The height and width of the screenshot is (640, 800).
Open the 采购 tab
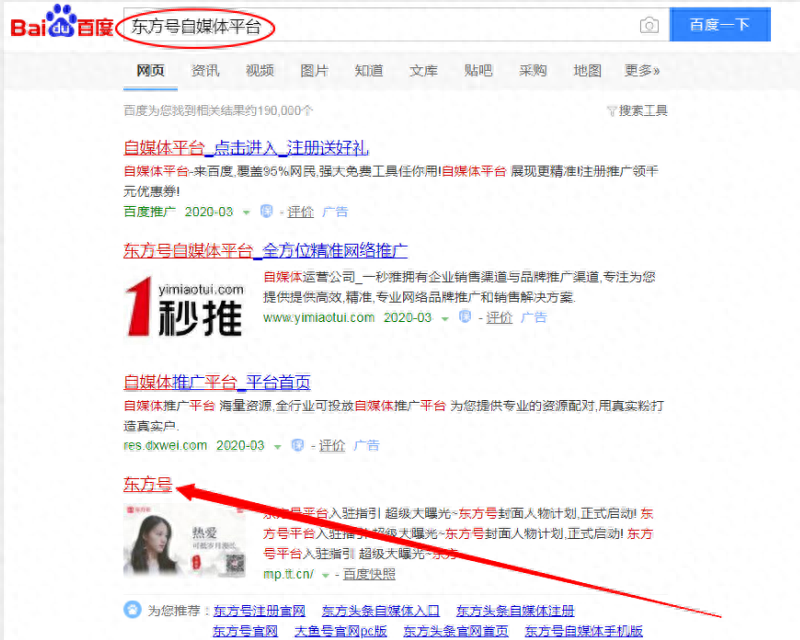point(533,70)
